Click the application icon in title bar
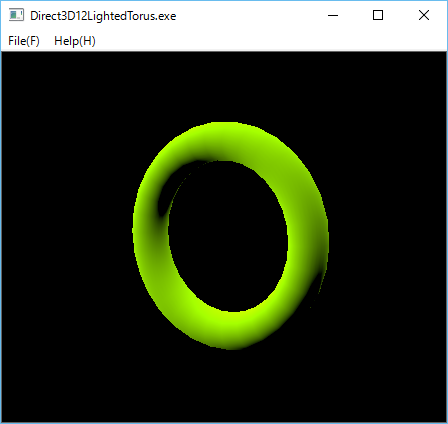Image resolution: width=448 pixels, height=424 pixels. [16, 15]
